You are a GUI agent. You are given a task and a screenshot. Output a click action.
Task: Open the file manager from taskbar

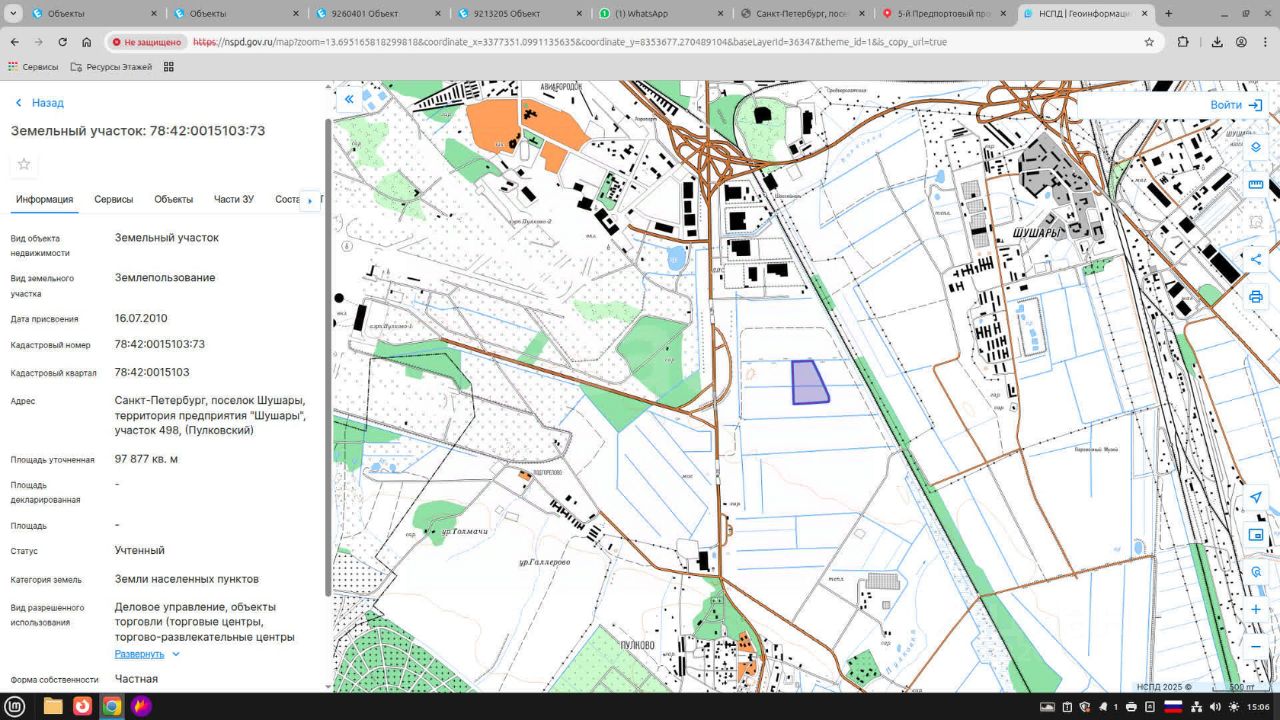point(53,706)
